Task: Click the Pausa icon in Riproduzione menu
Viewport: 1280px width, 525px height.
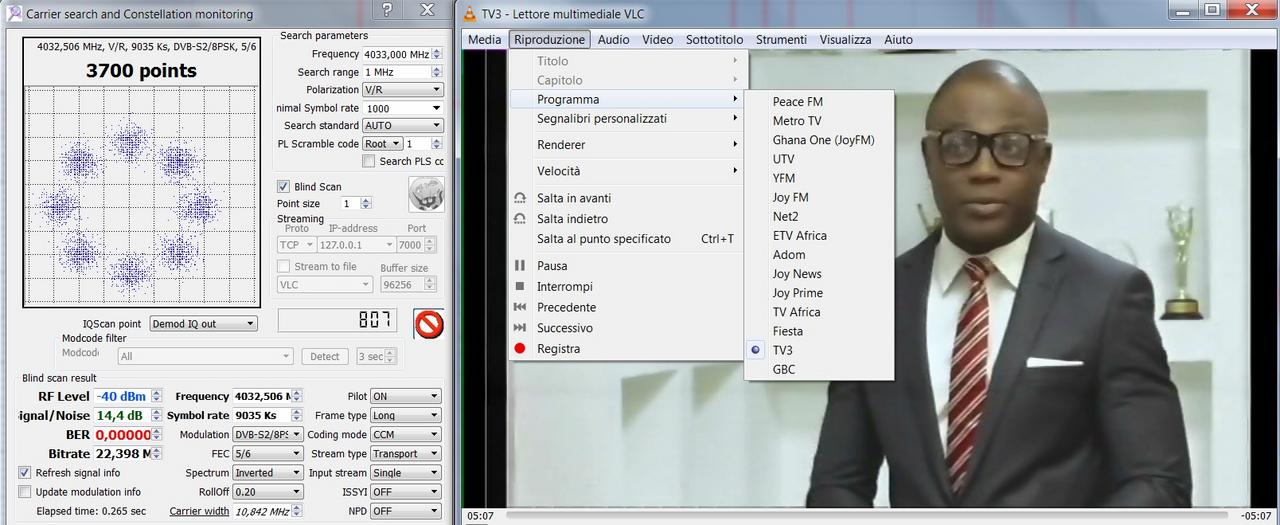Action: tap(519, 266)
